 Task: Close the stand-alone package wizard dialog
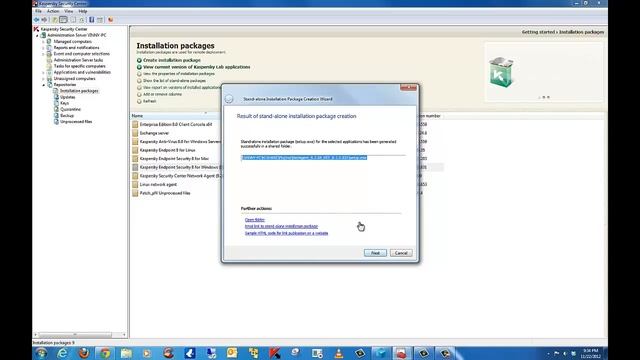click(408, 87)
